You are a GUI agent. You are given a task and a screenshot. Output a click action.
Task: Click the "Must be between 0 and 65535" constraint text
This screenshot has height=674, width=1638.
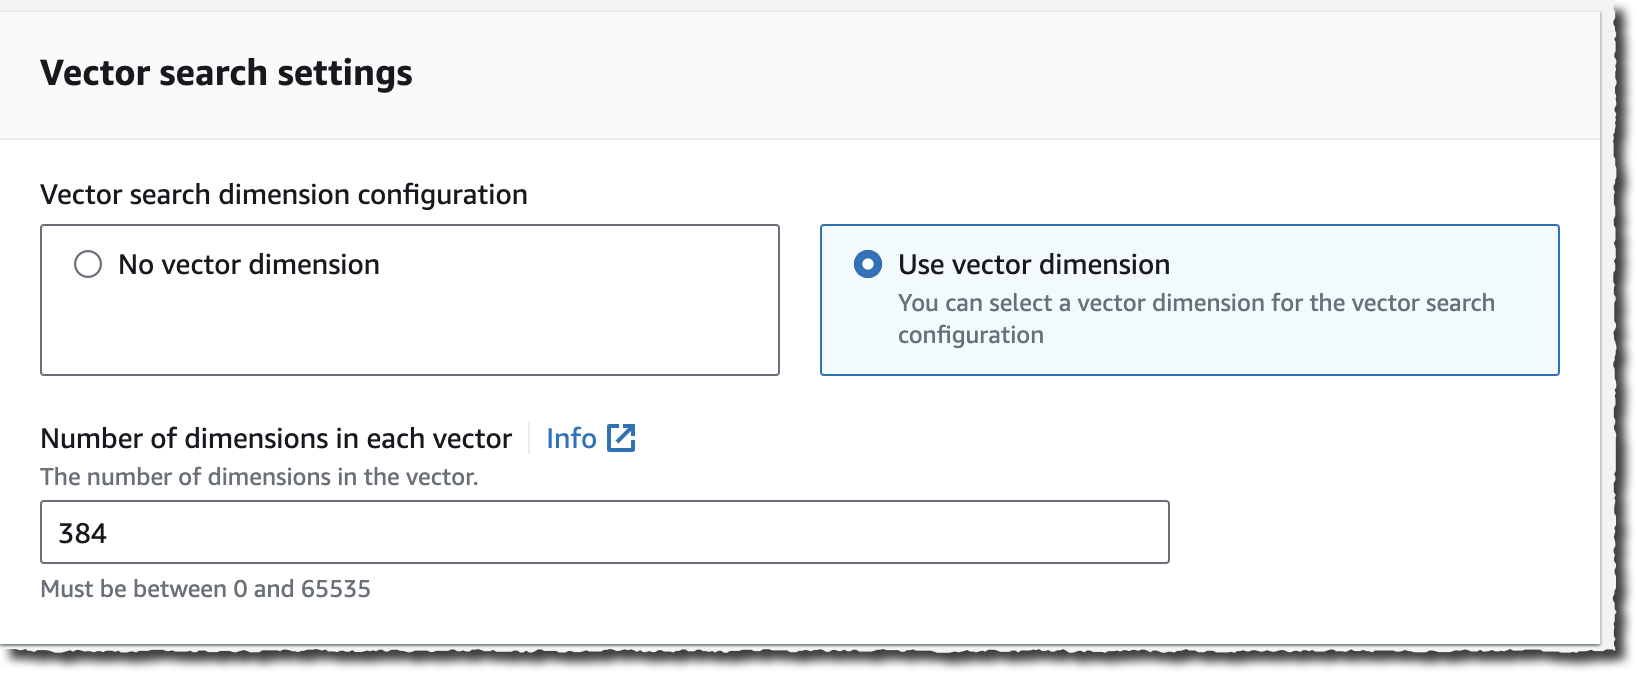pyautogui.click(x=205, y=589)
